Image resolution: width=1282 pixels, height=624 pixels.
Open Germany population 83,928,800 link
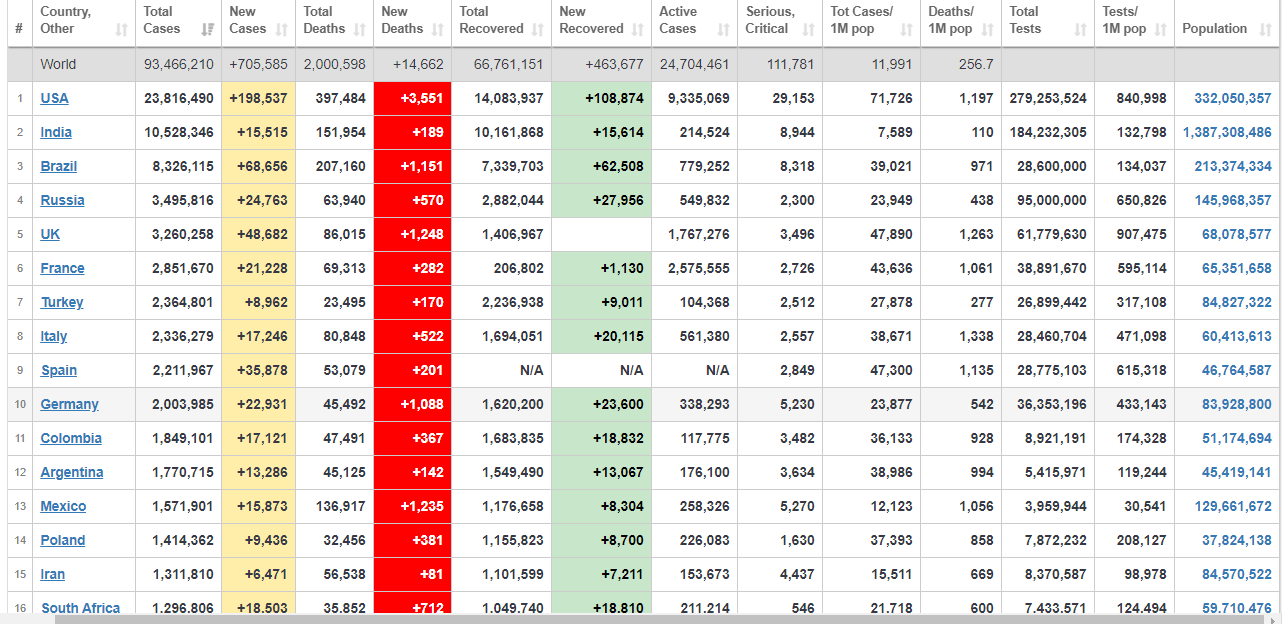[1237, 404]
